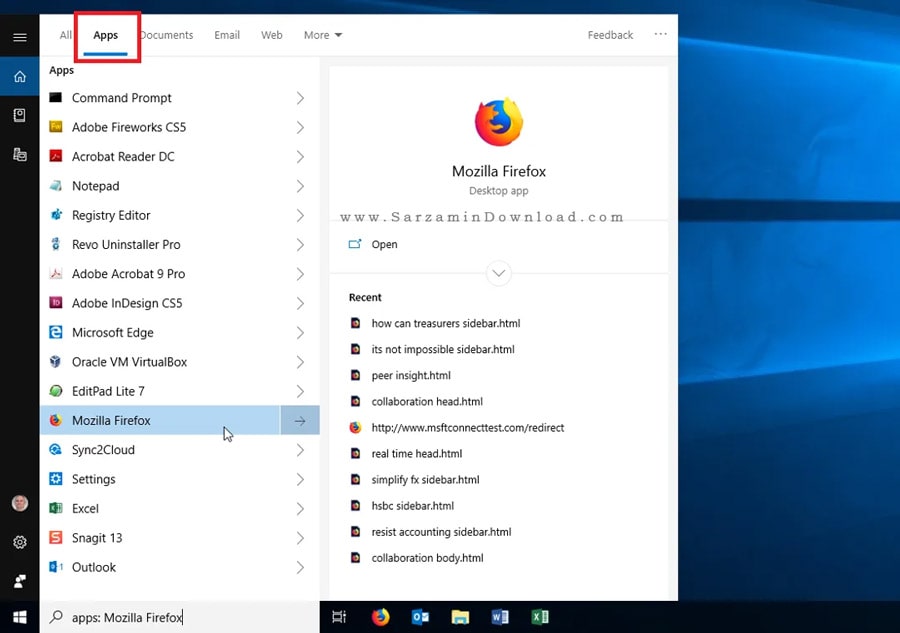
Task: Expand the arrow next to Outlook
Action: tap(300, 568)
